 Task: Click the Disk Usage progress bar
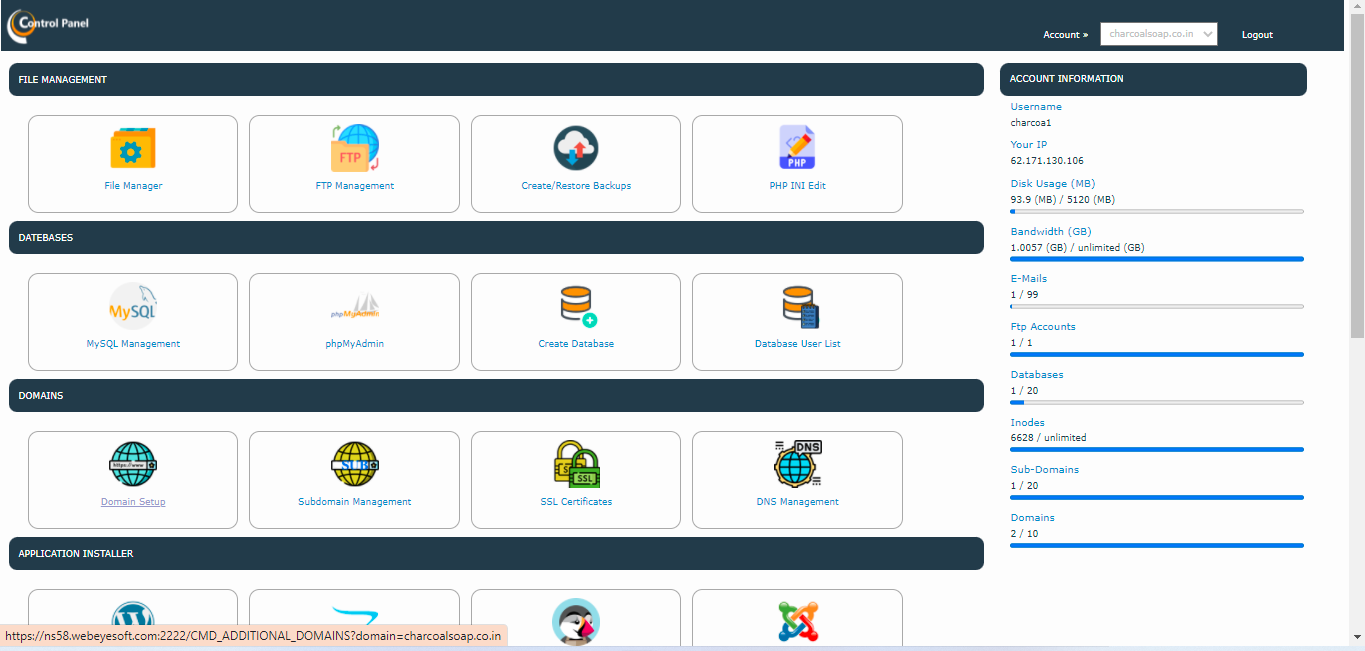pos(1157,212)
